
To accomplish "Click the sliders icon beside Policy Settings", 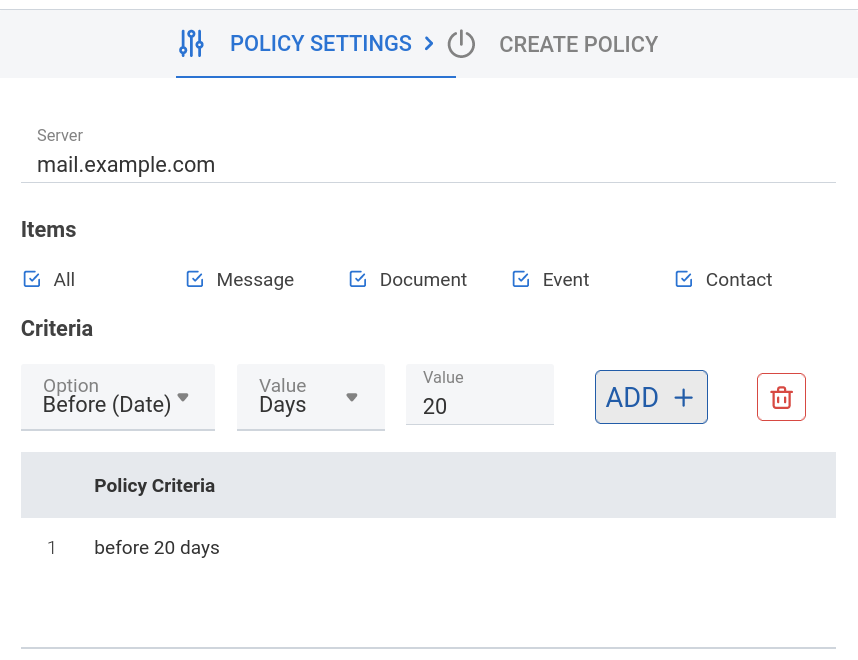I will coord(192,44).
